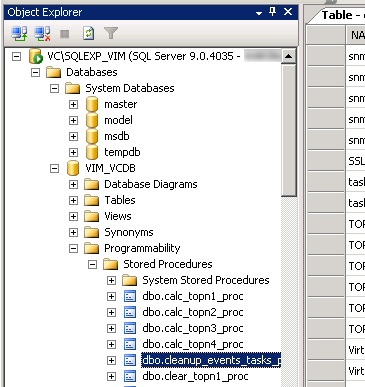Select the tempdb database label

tap(122, 152)
